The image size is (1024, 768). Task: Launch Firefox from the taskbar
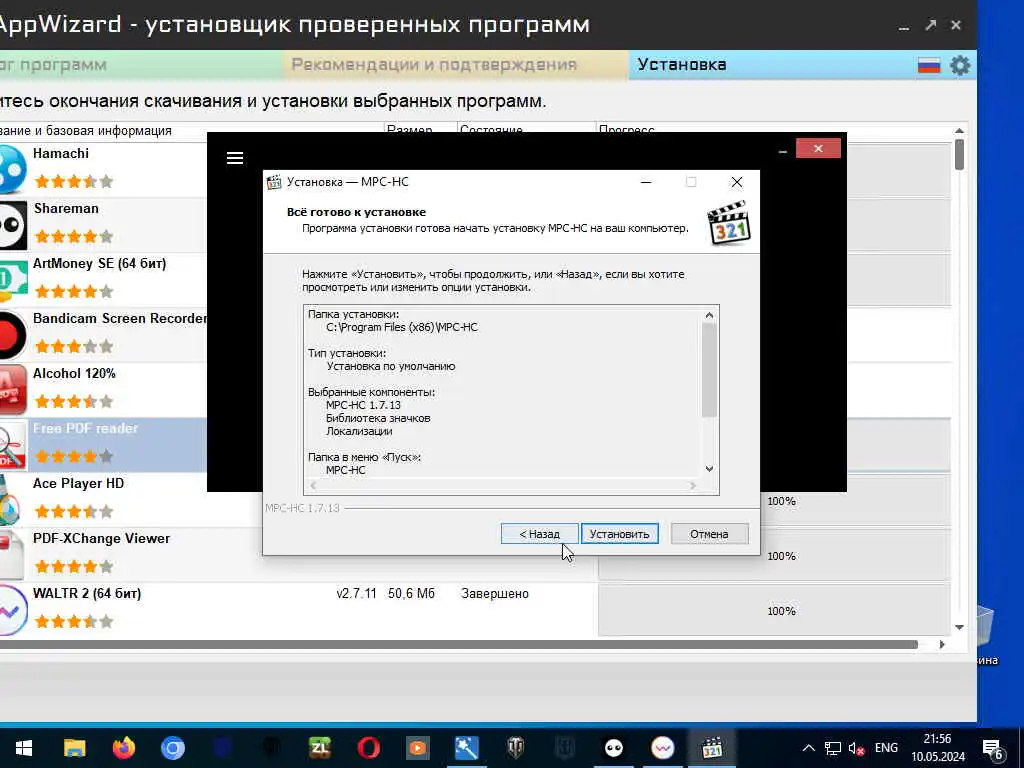click(123, 748)
